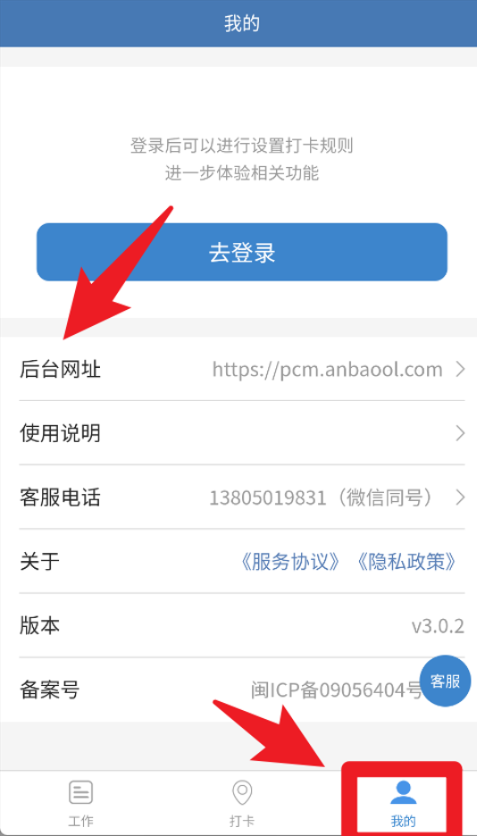Open the 《服务协议》 link
477x836 pixels.
[290, 561]
